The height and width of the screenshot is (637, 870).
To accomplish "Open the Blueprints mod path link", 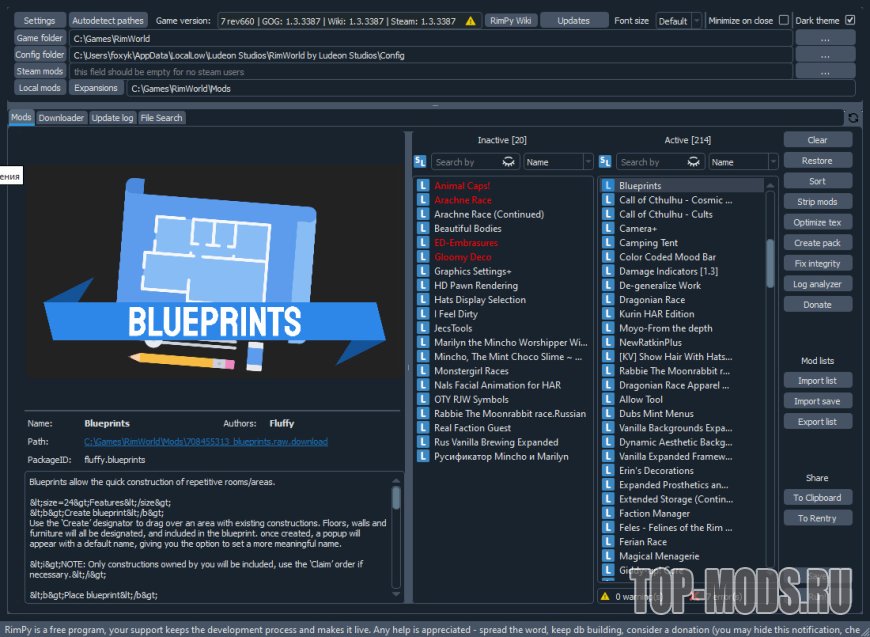I will [x=205, y=441].
